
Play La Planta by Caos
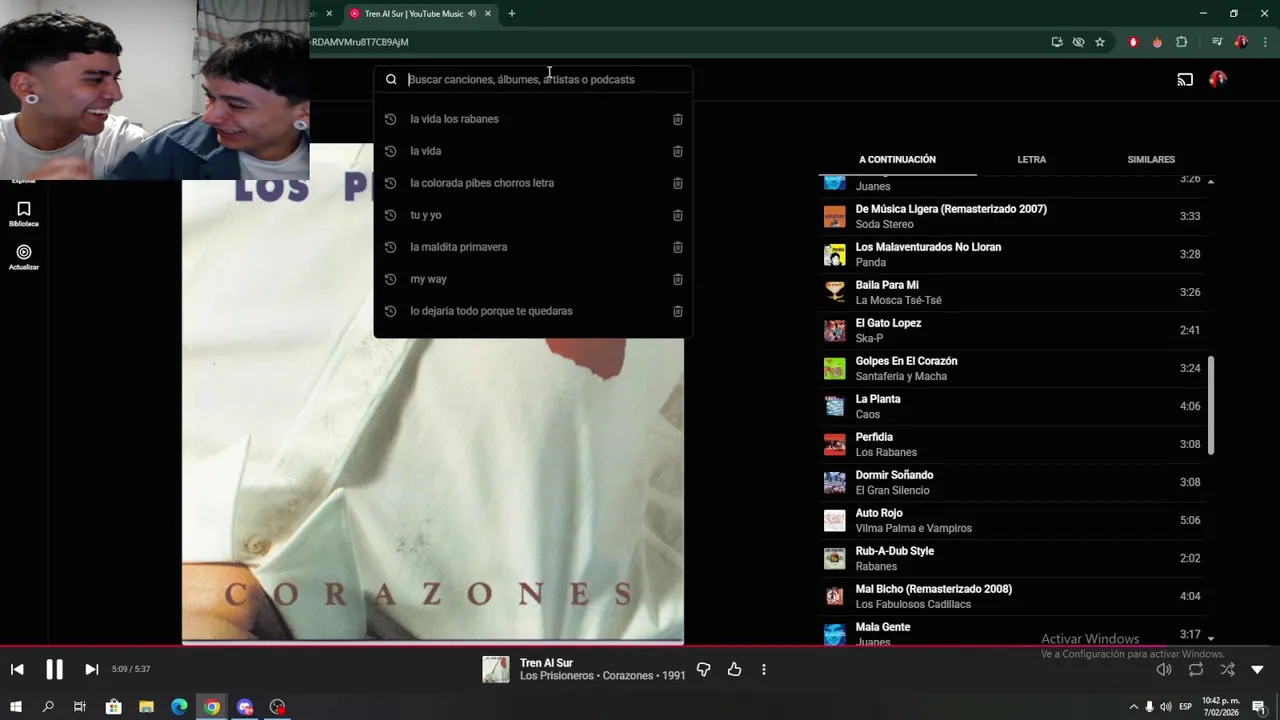[x=1012, y=406]
